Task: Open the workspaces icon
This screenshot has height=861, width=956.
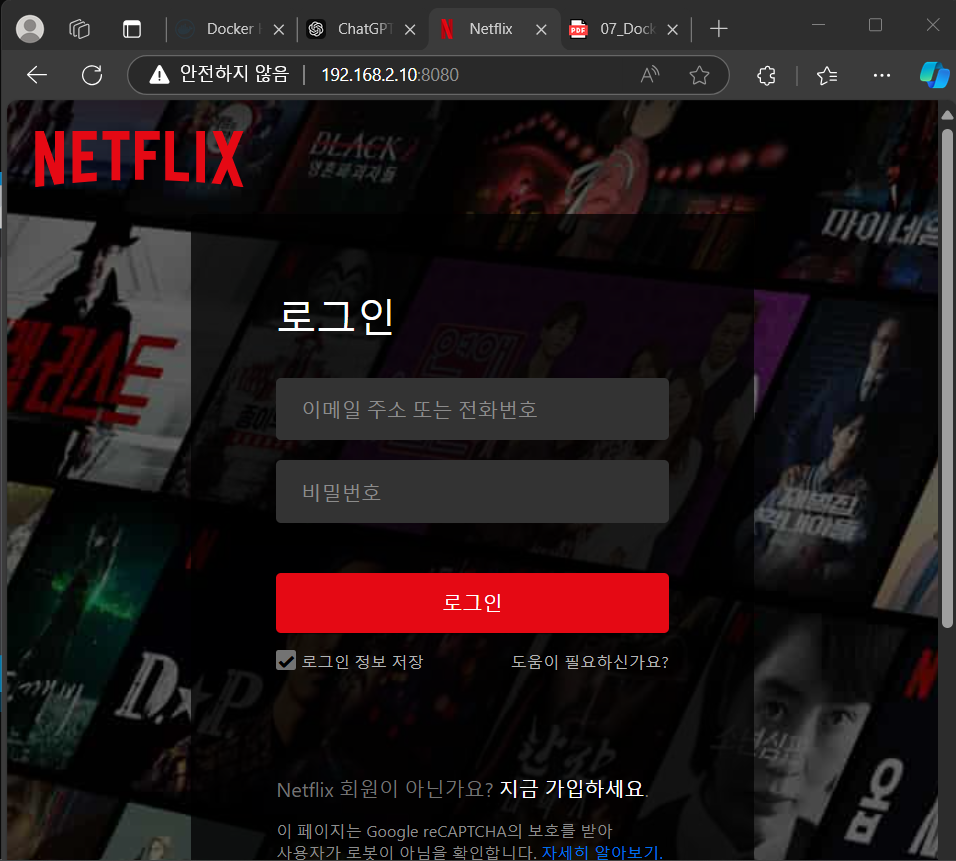Action: pos(79,29)
